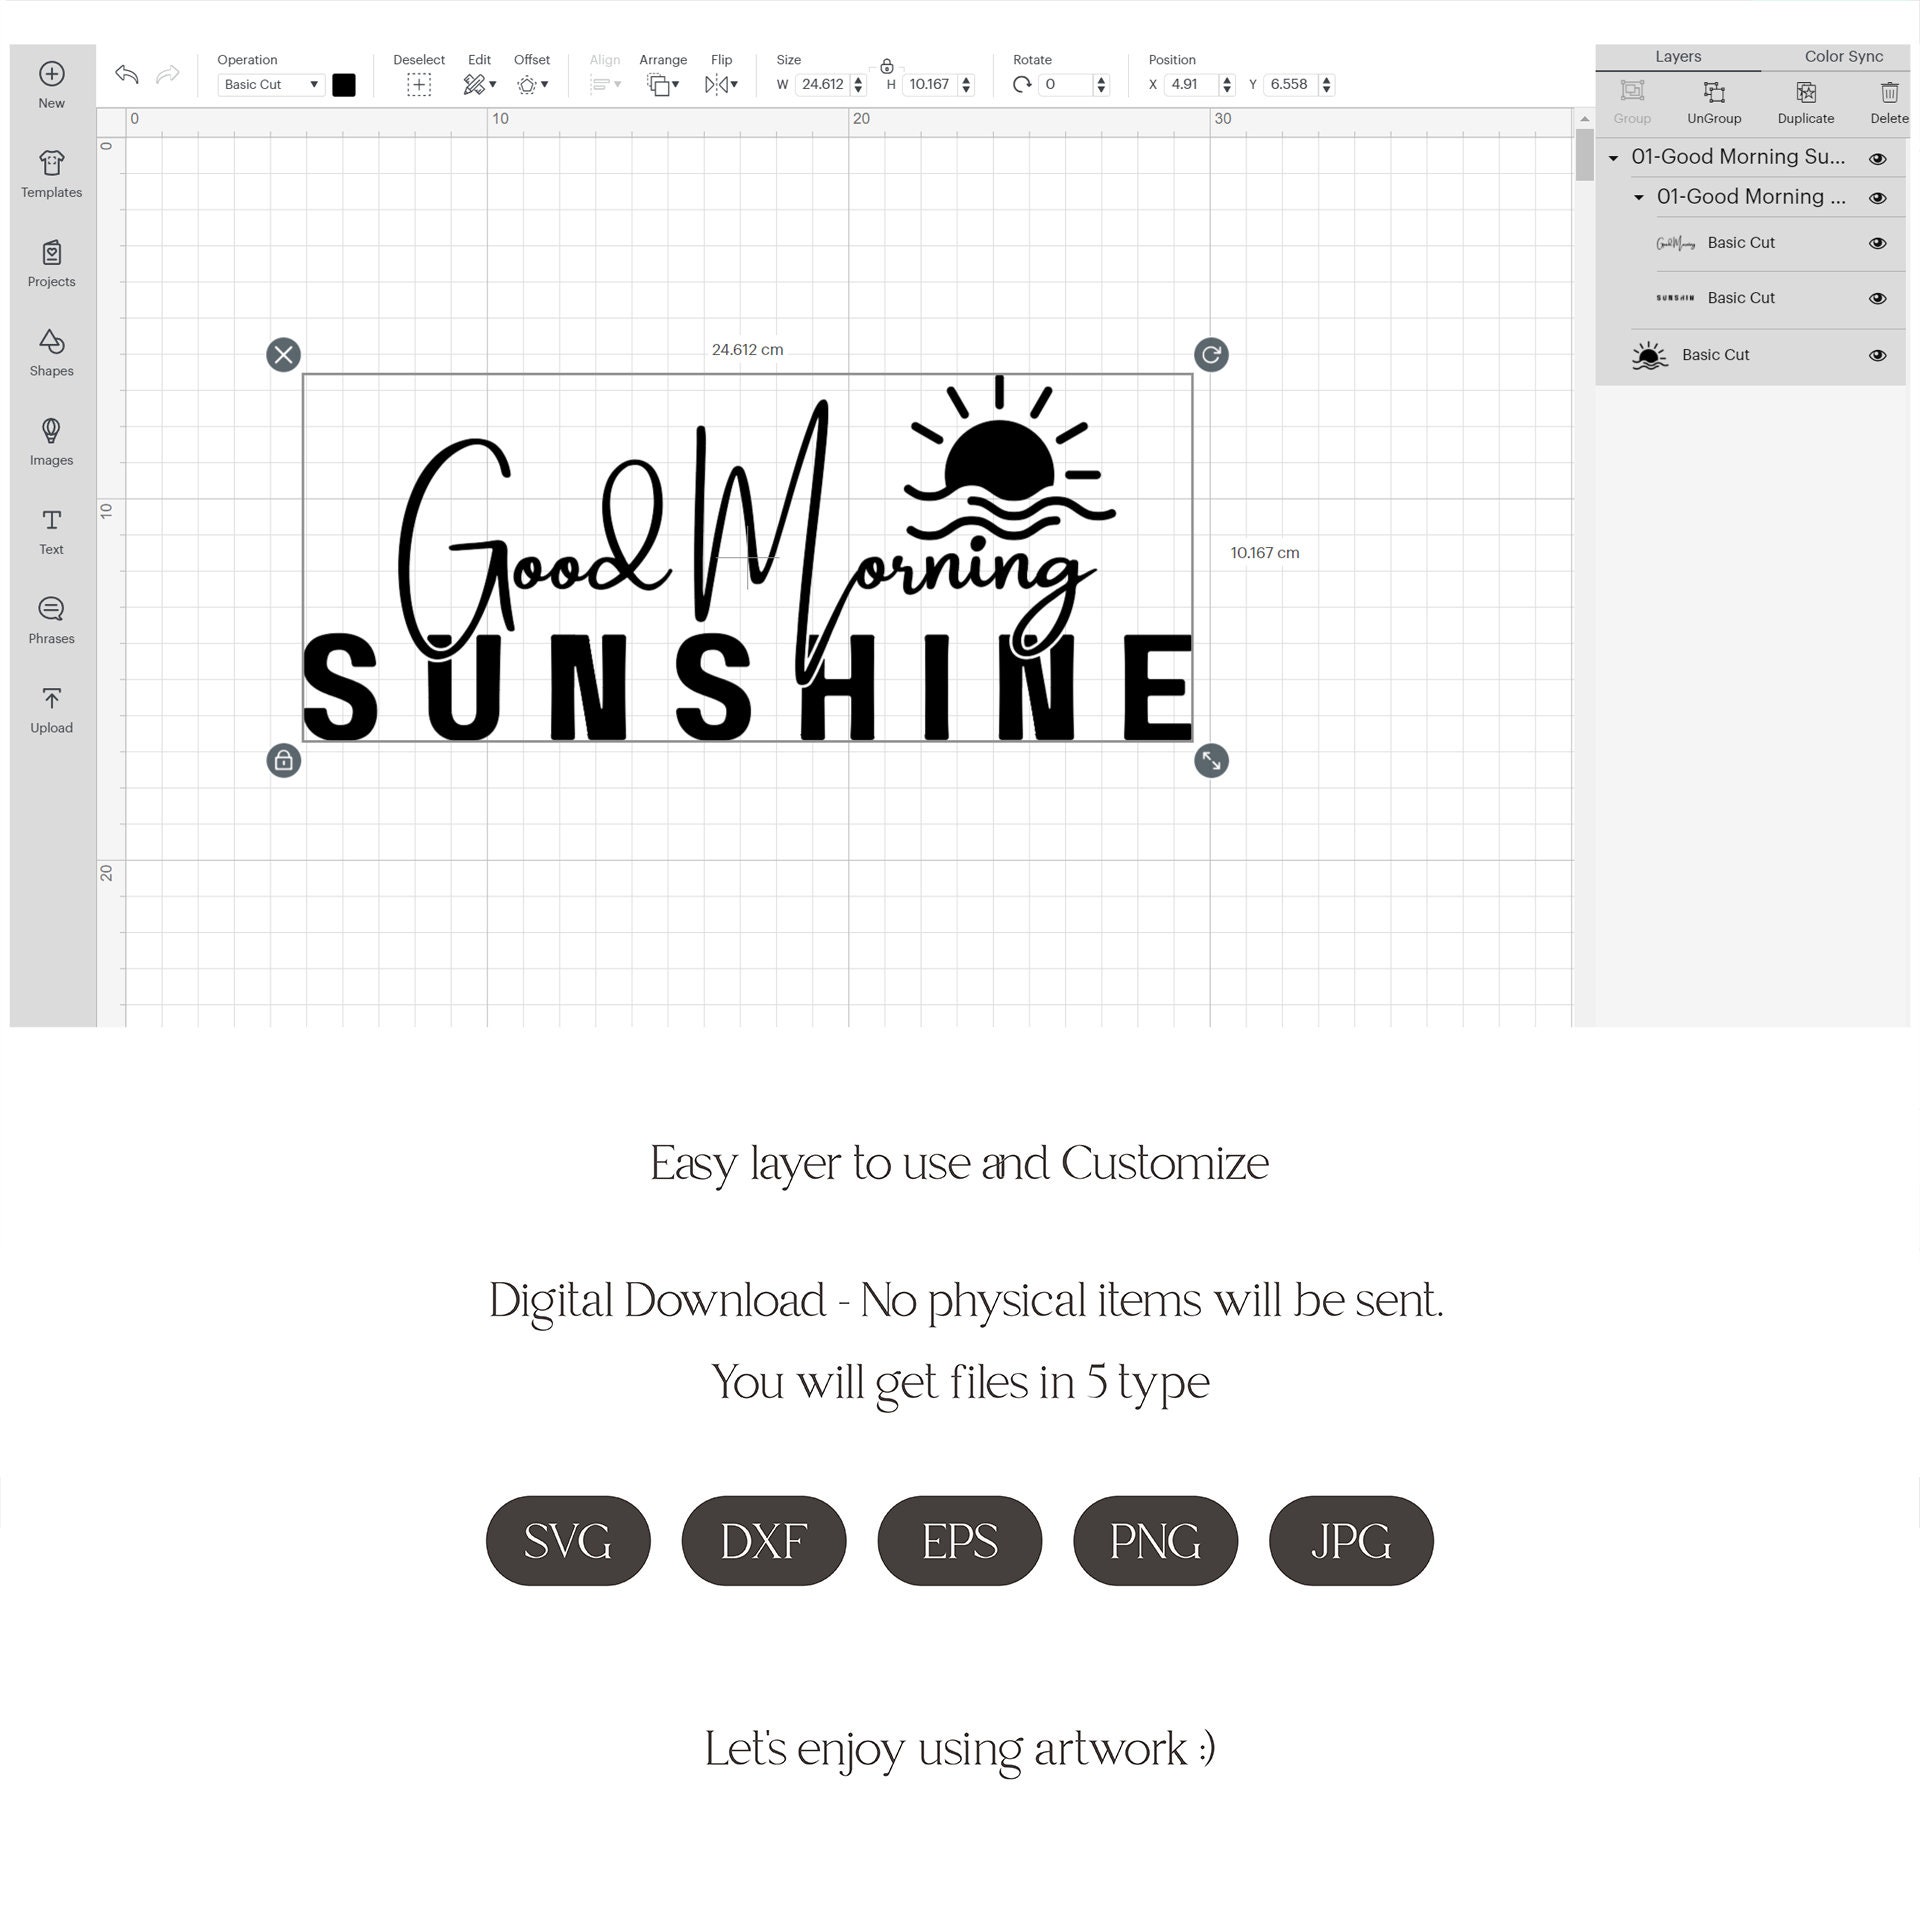Image resolution: width=1920 pixels, height=1920 pixels.
Task: Open the Shapes panel
Action: tap(51, 352)
